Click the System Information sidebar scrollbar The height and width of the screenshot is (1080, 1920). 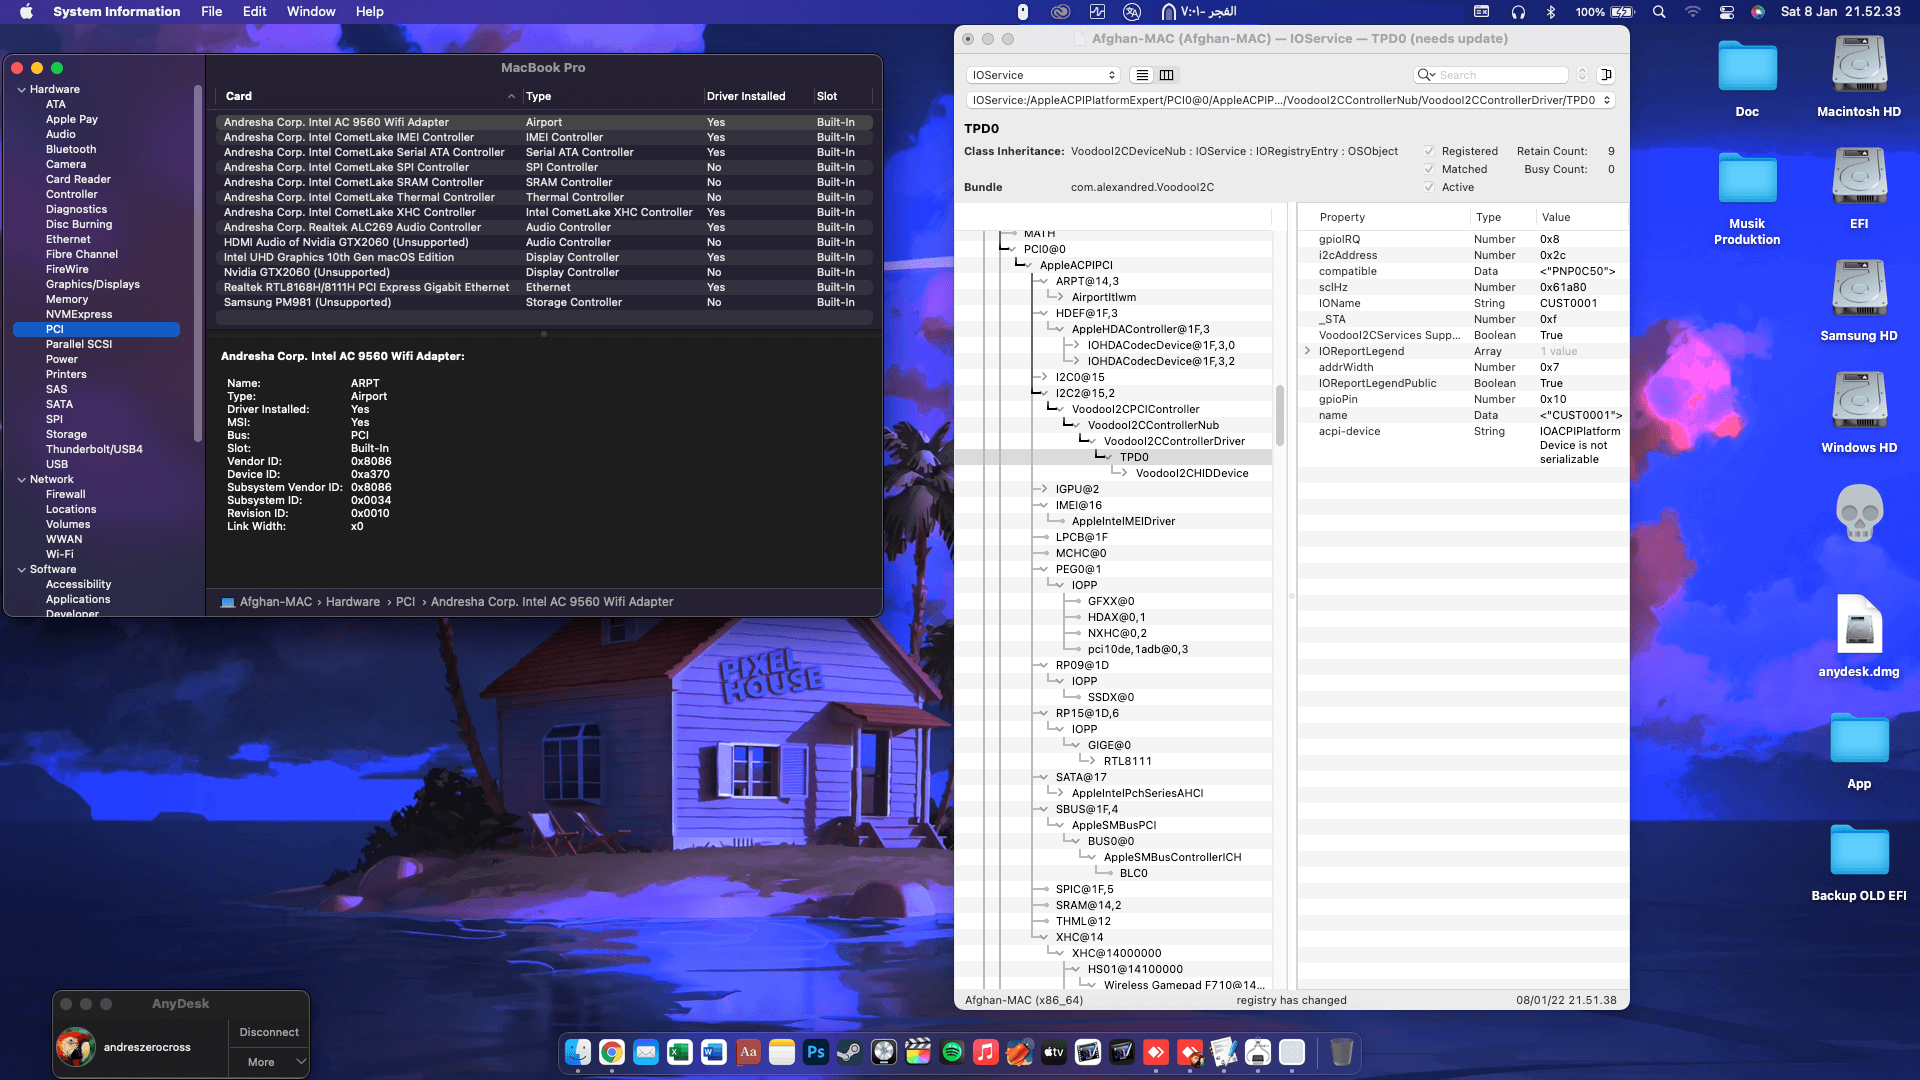tap(198, 262)
